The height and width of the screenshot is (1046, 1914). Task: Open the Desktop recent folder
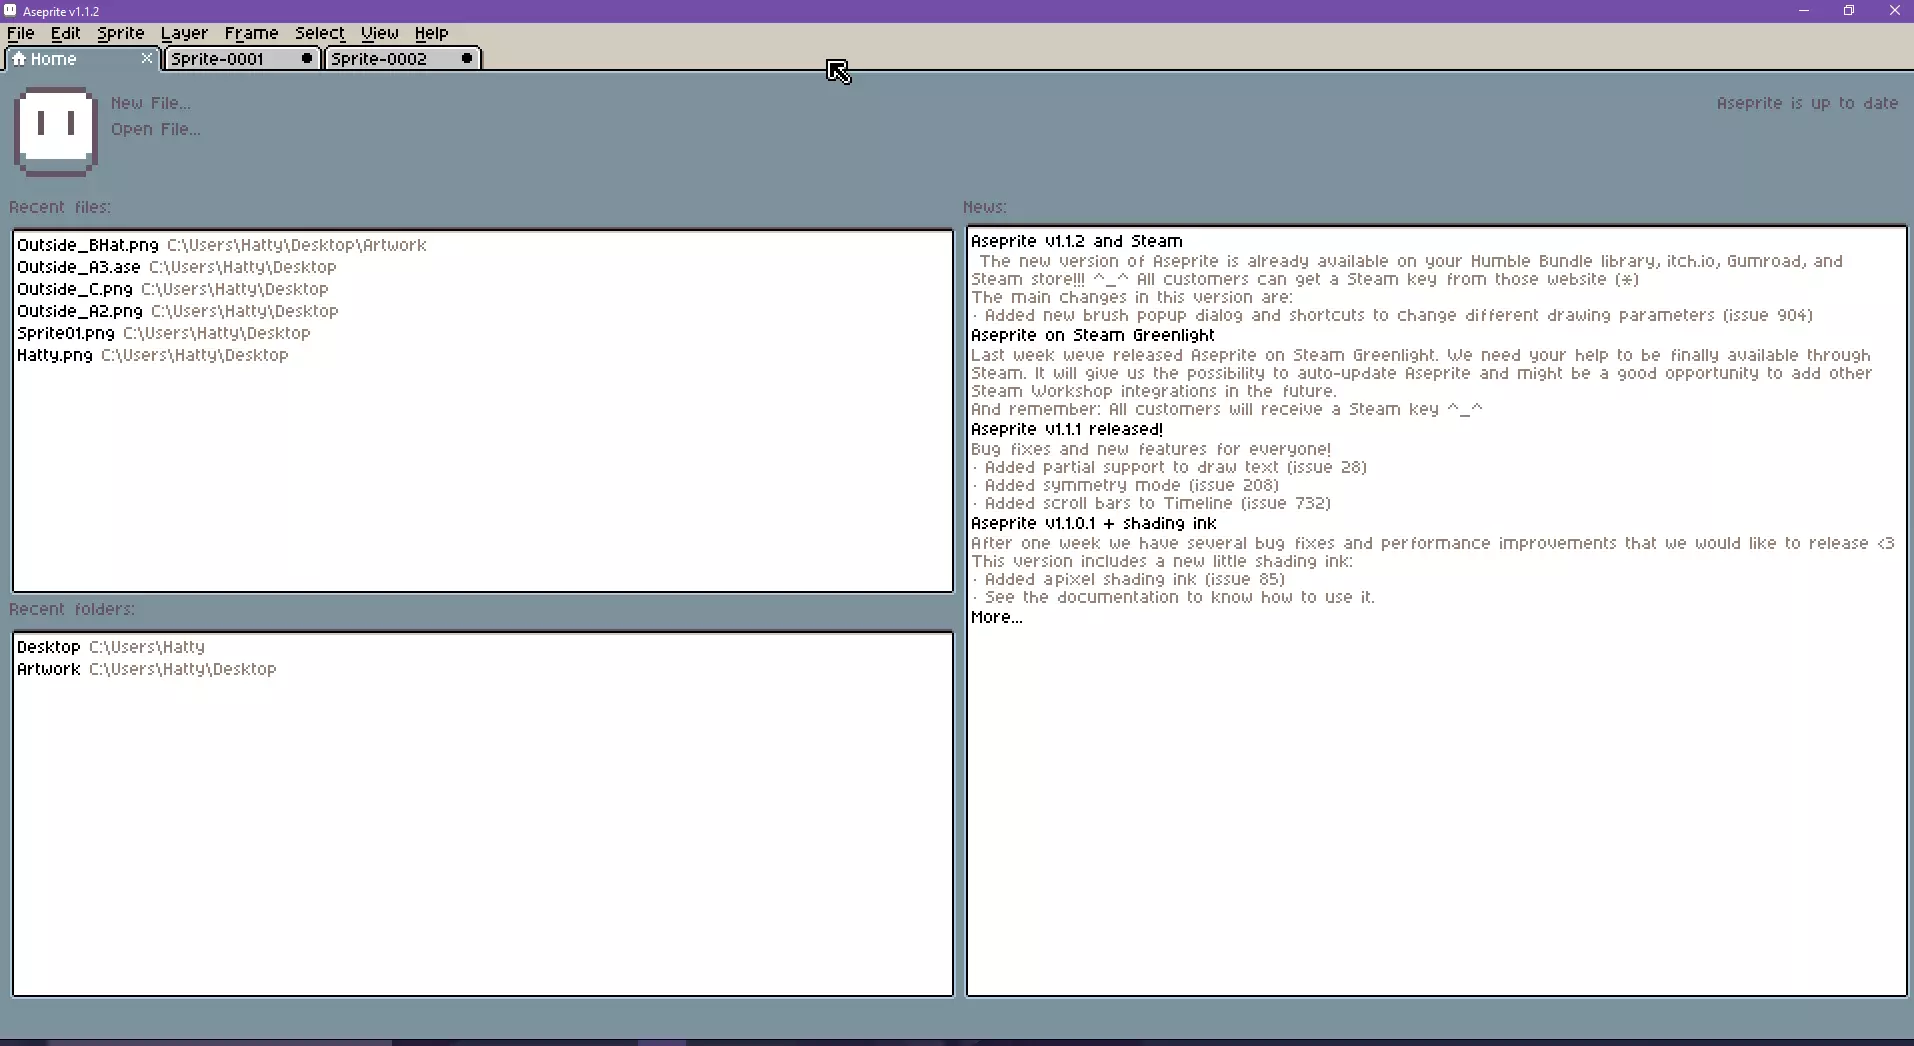(x=49, y=647)
